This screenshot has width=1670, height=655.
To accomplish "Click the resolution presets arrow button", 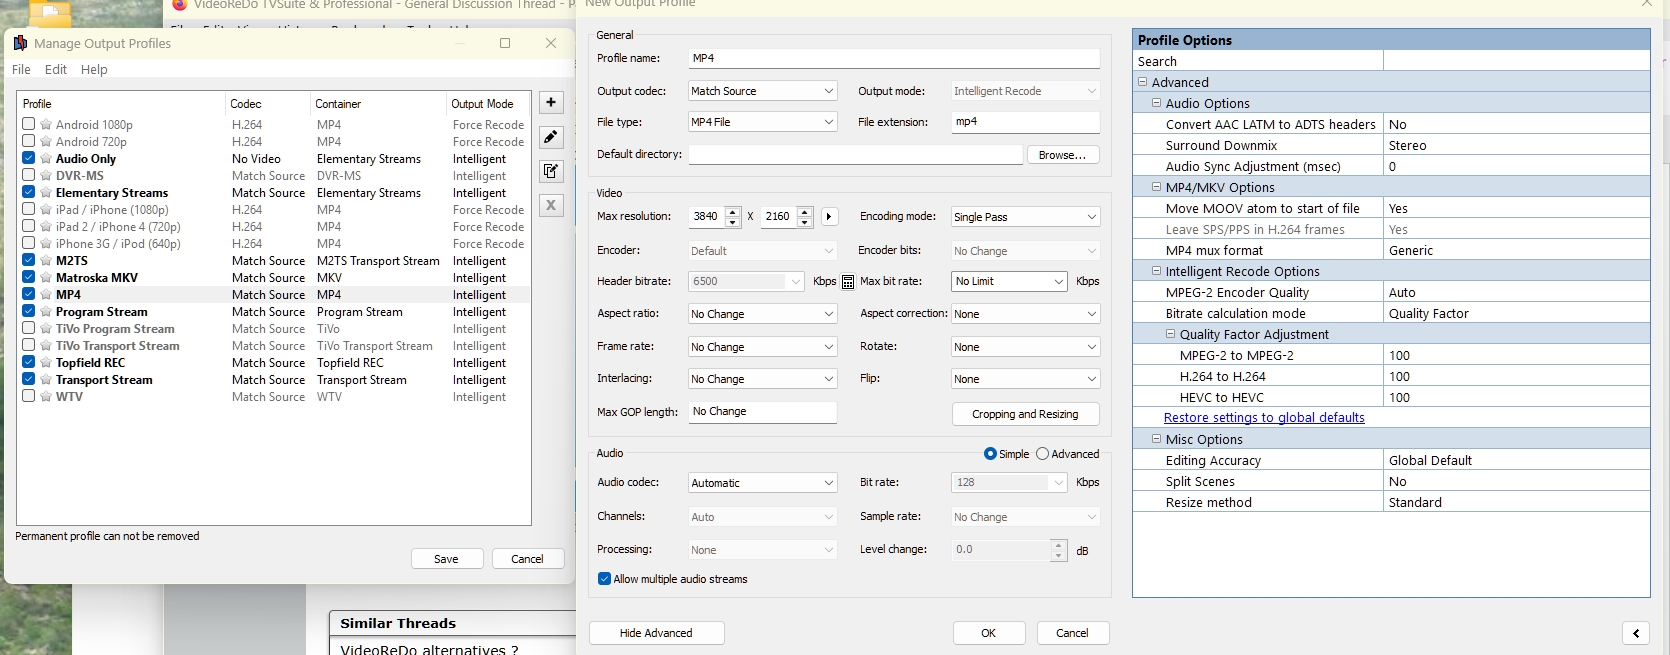I will (x=829, y=217).
